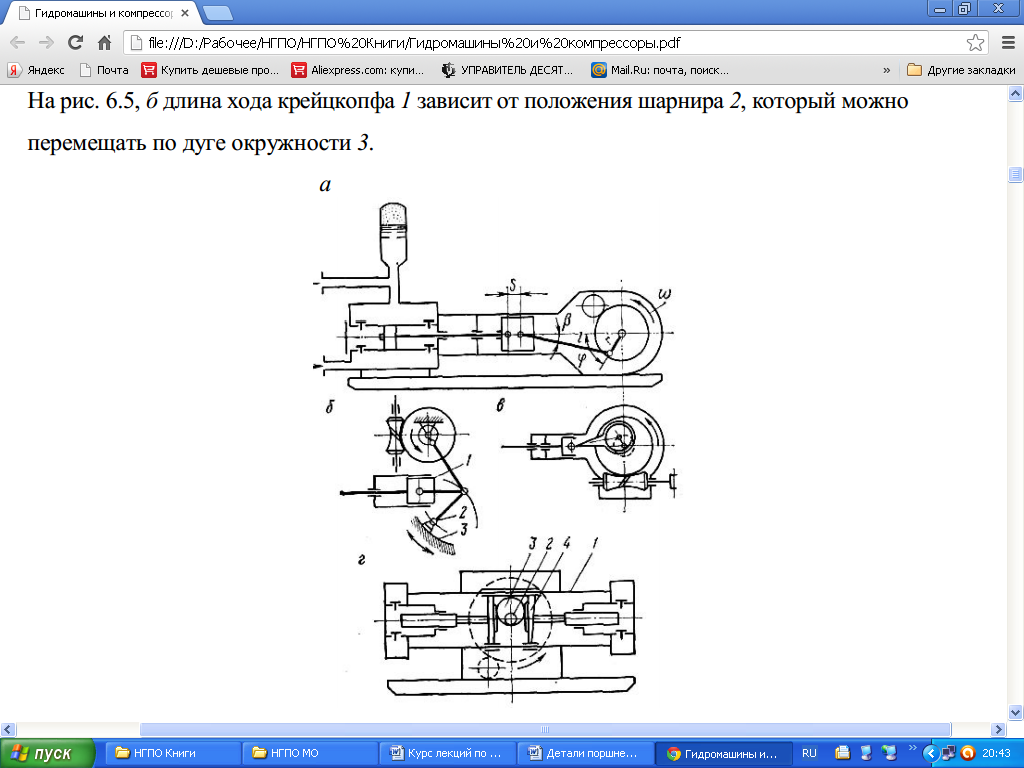Click the vertical scrollbar thumb
Screen dimensions: 1024x768
[1016, 174]
